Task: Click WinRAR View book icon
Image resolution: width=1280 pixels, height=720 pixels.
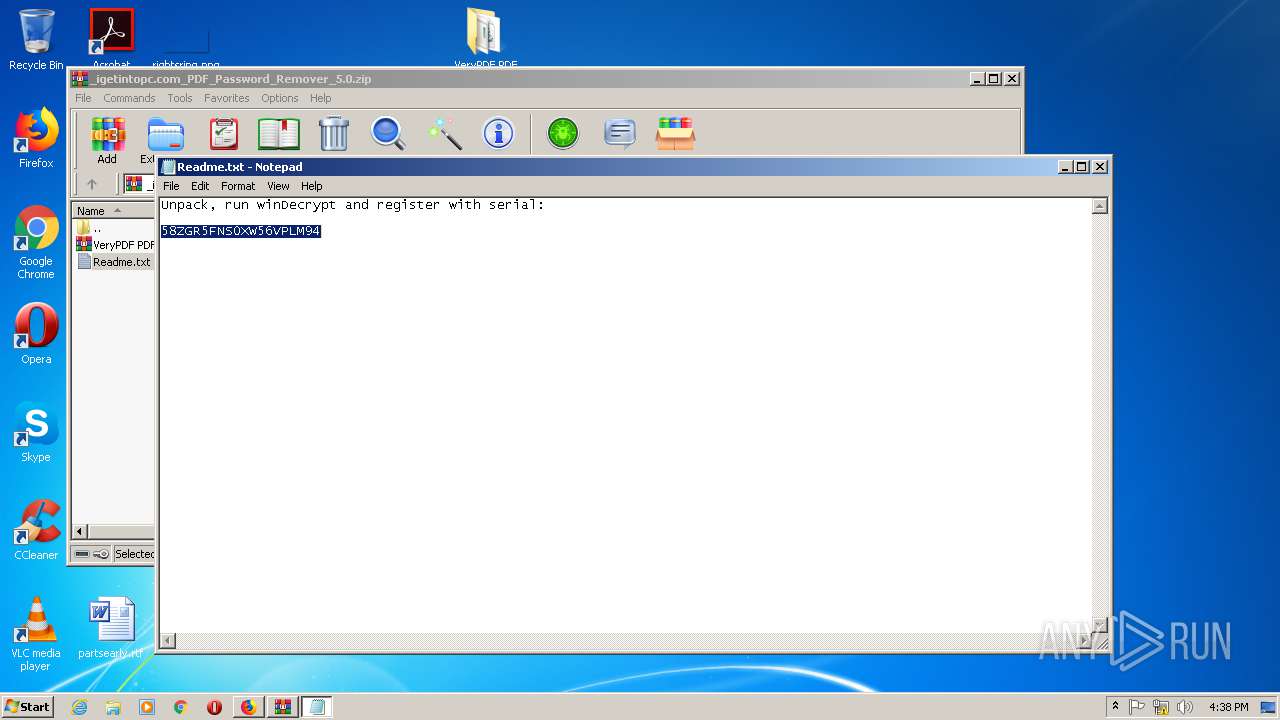Action: coord(279,133)
